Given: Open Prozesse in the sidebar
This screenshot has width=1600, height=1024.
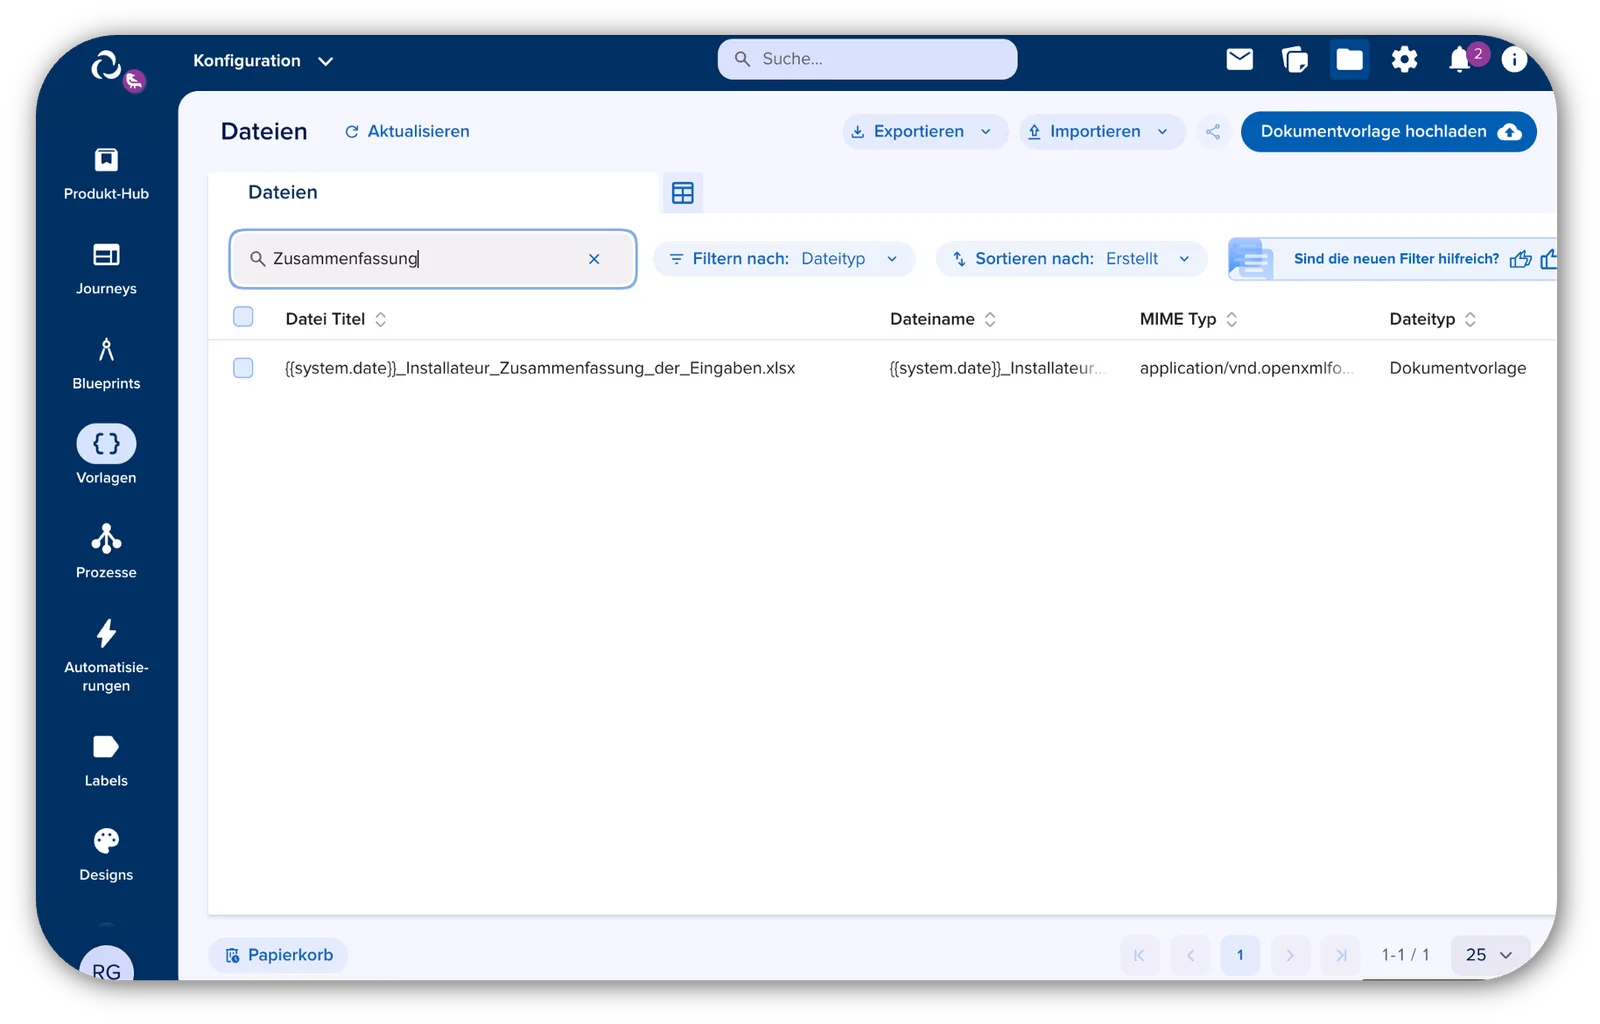Looking at the screenshot, I should (106, 552).
